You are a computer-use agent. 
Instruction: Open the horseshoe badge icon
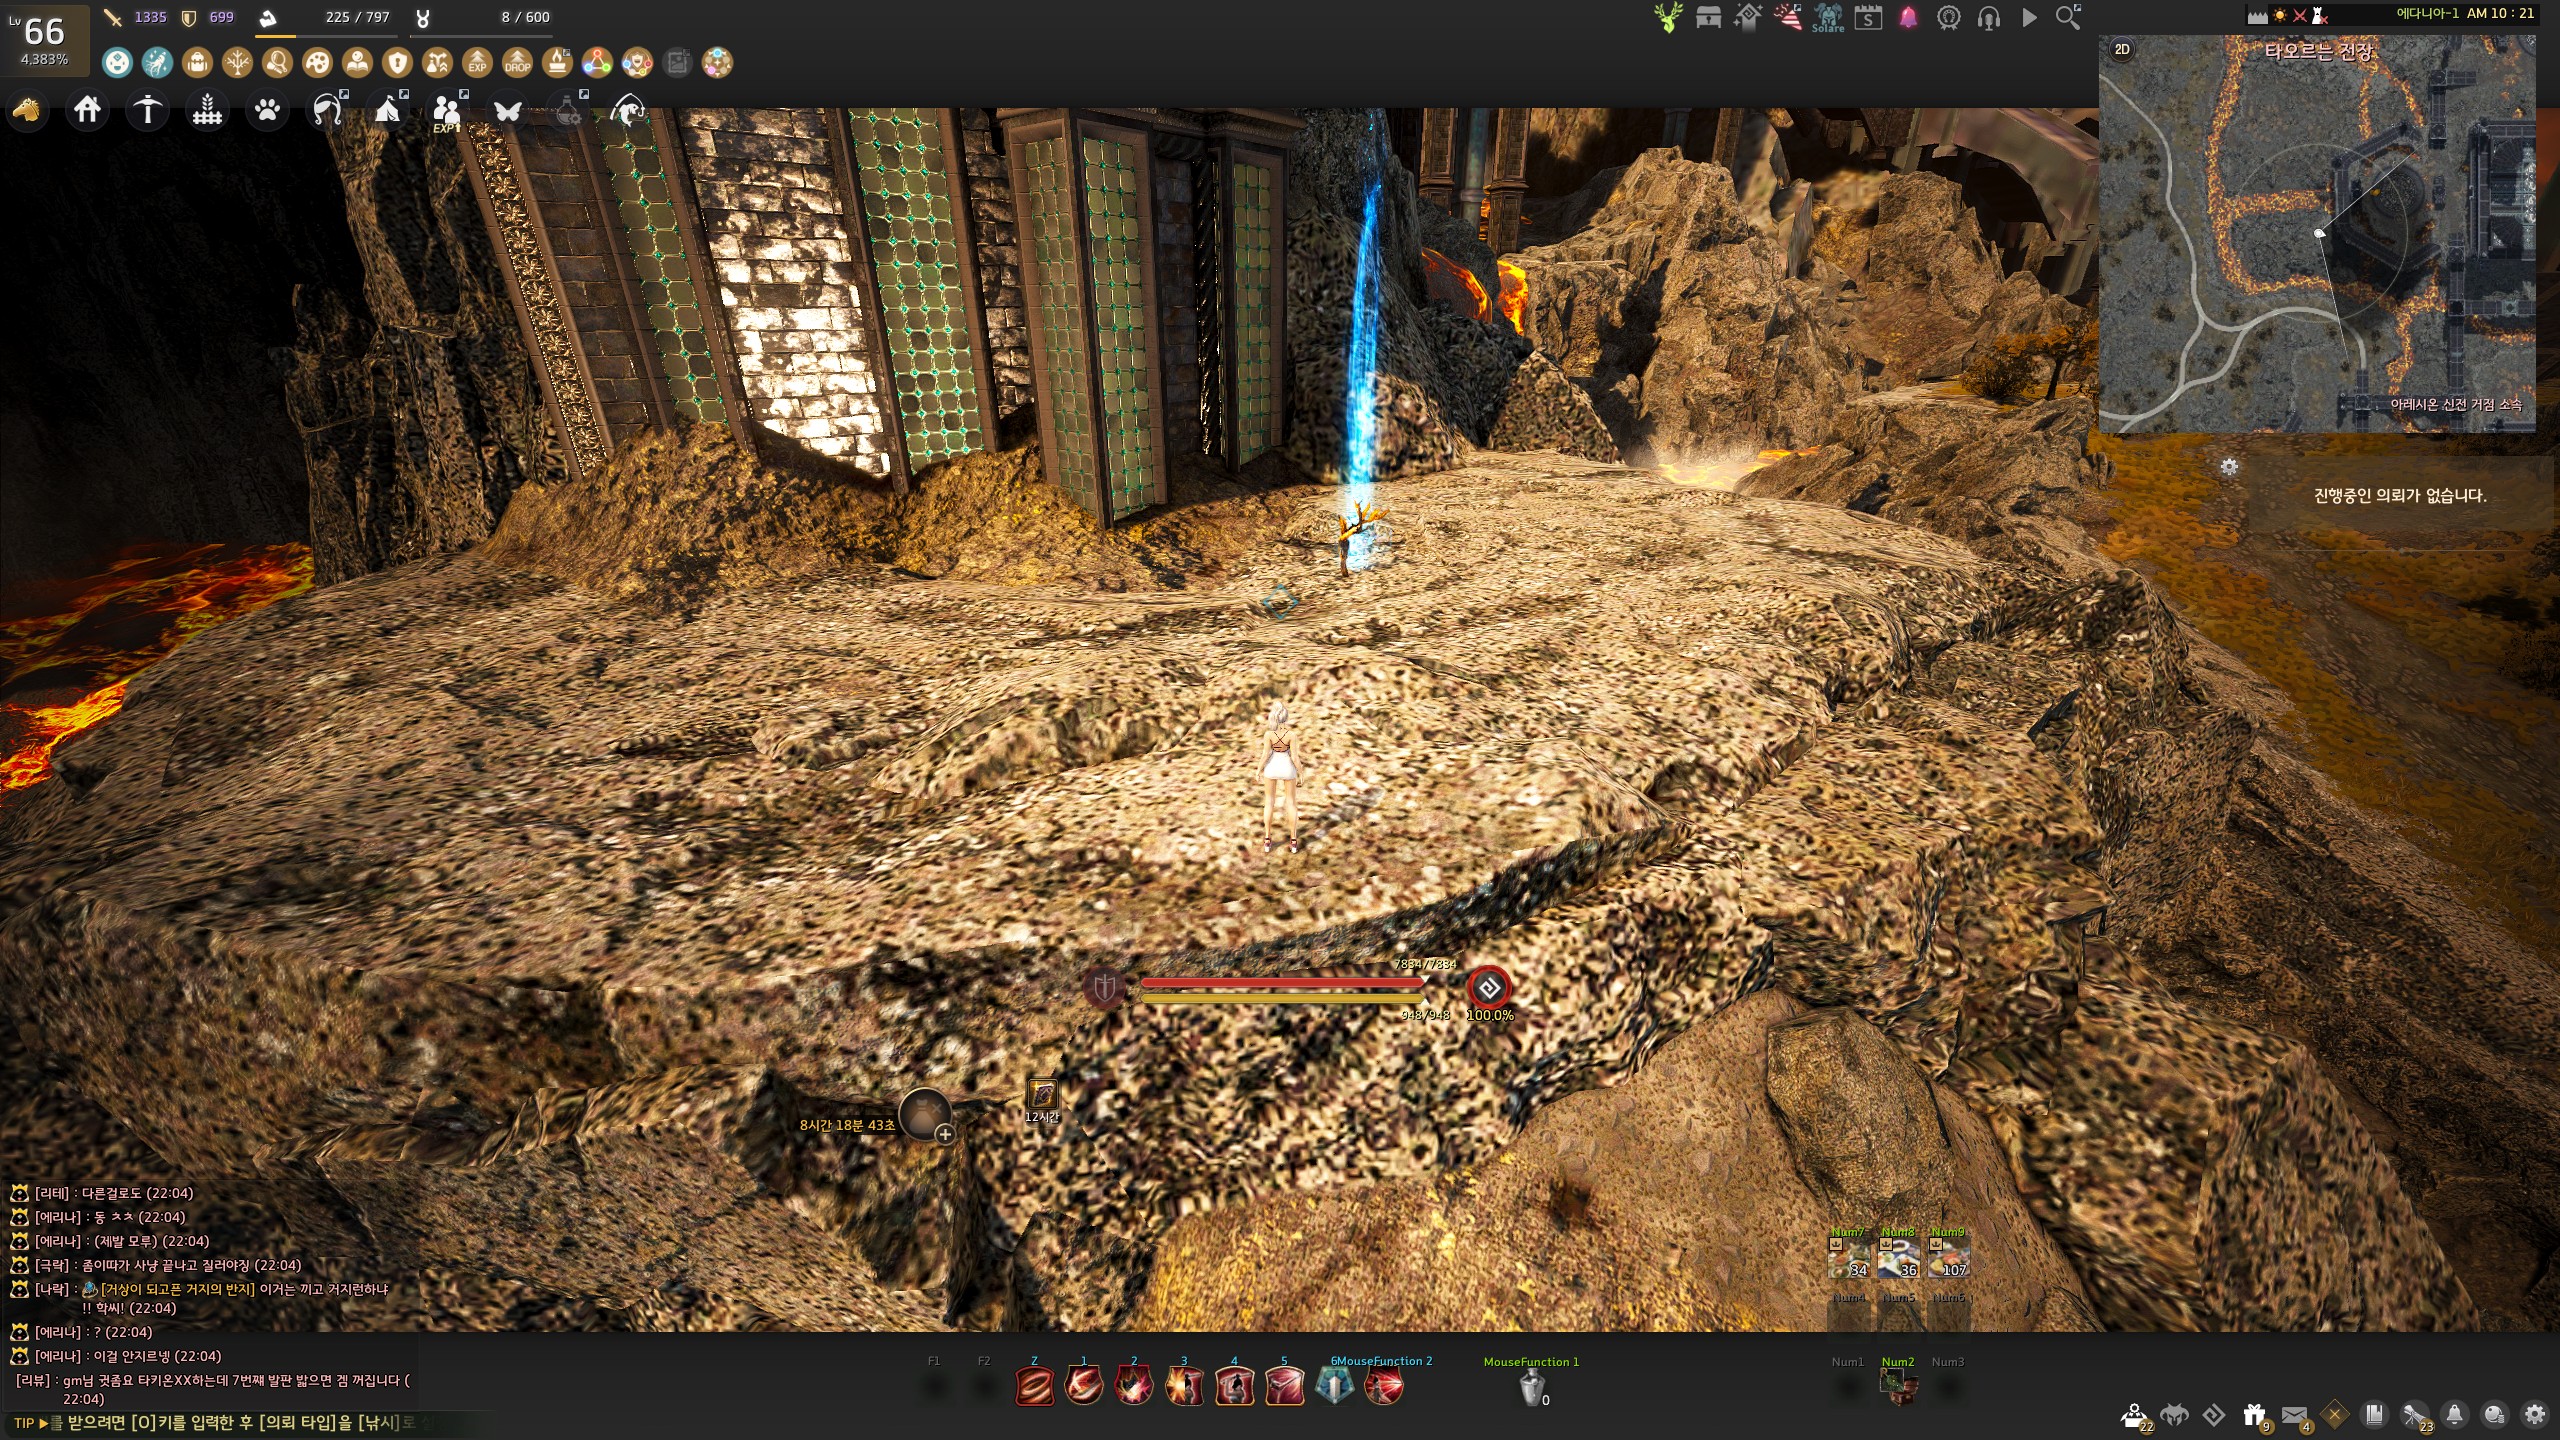(x=1948, y=18)
